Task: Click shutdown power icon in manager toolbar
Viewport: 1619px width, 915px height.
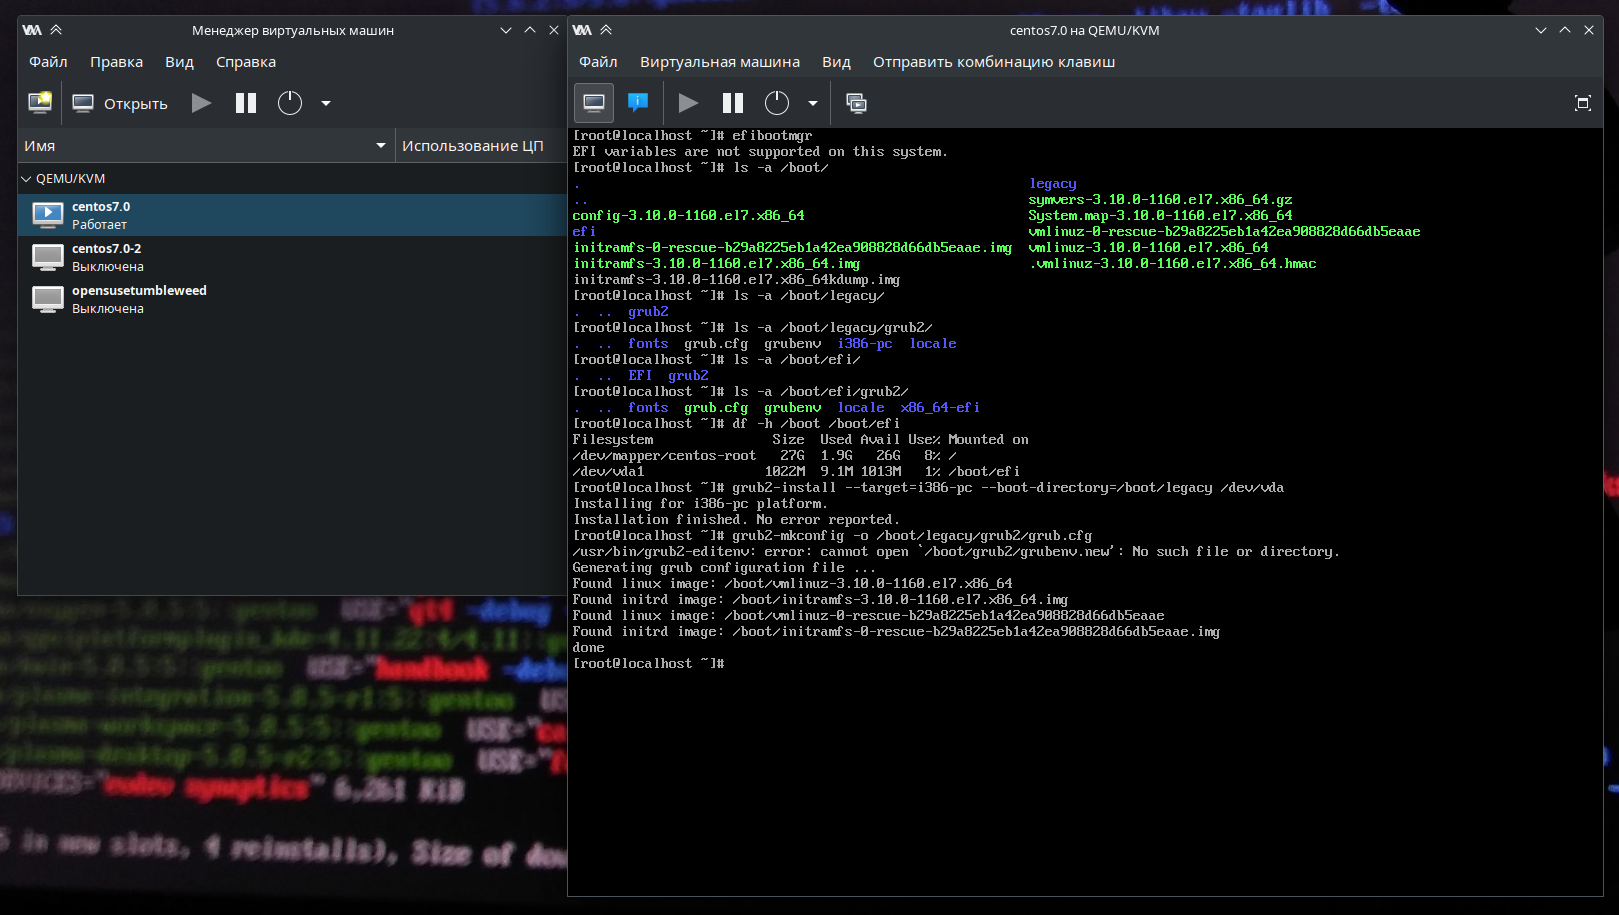Action: point(290,103)
